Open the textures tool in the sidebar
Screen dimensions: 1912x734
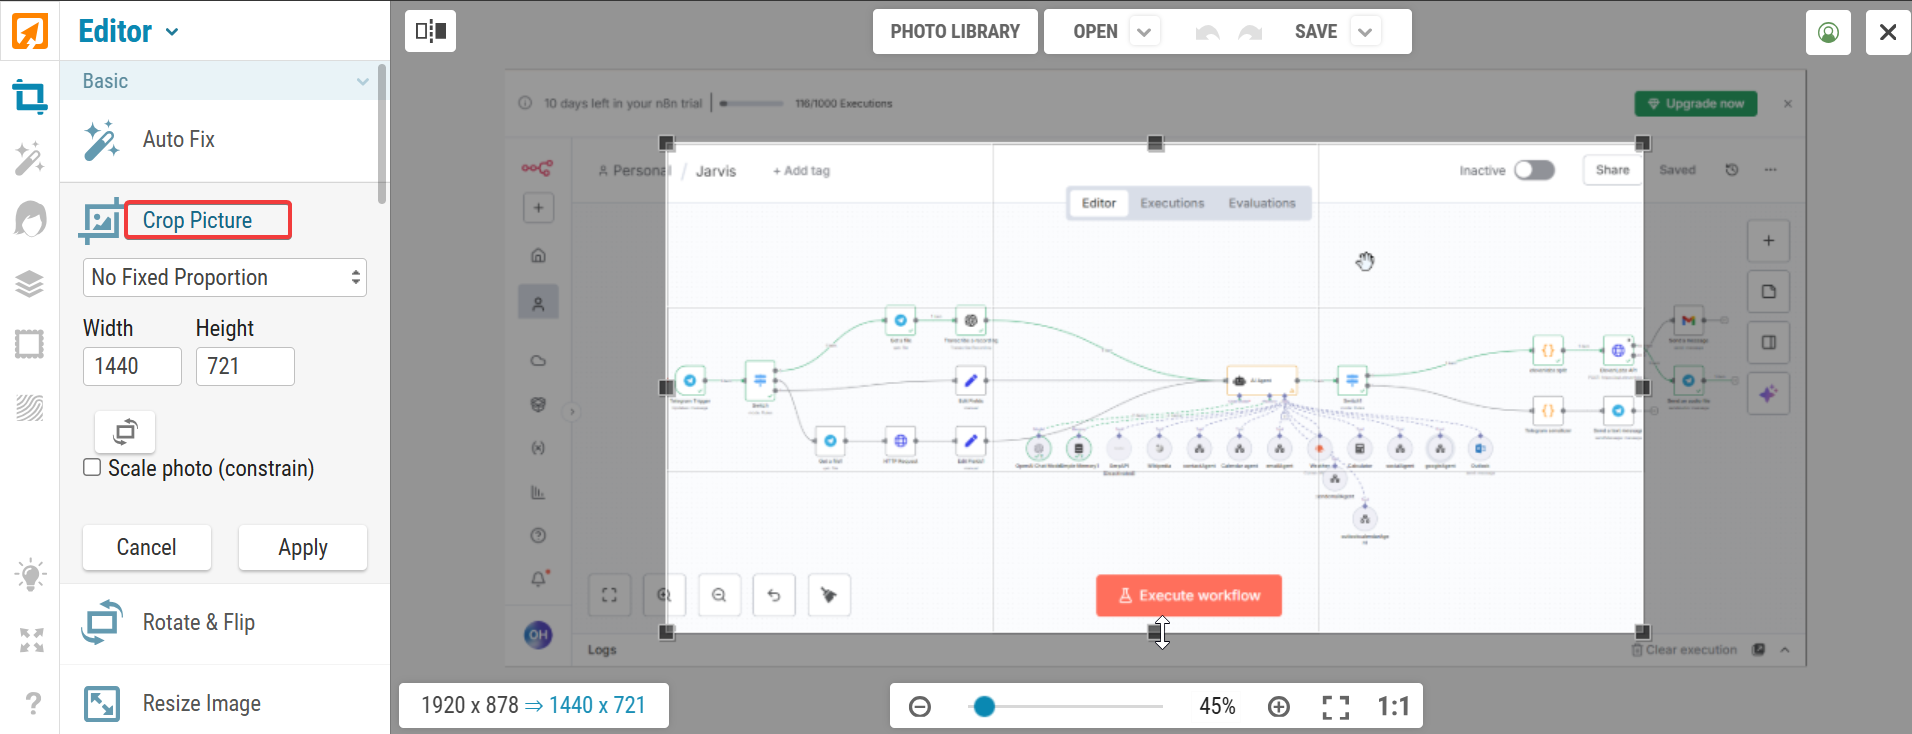pyautogui.click(x=30, y=407)
